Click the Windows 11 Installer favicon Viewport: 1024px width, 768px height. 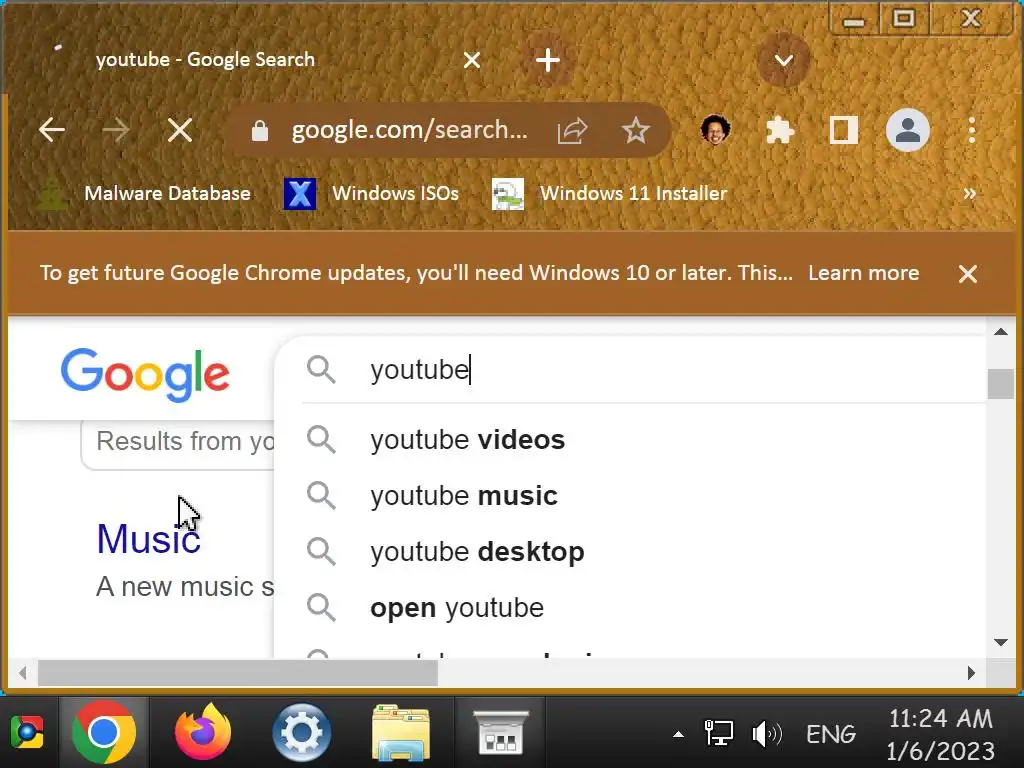[x=507, y=193]
